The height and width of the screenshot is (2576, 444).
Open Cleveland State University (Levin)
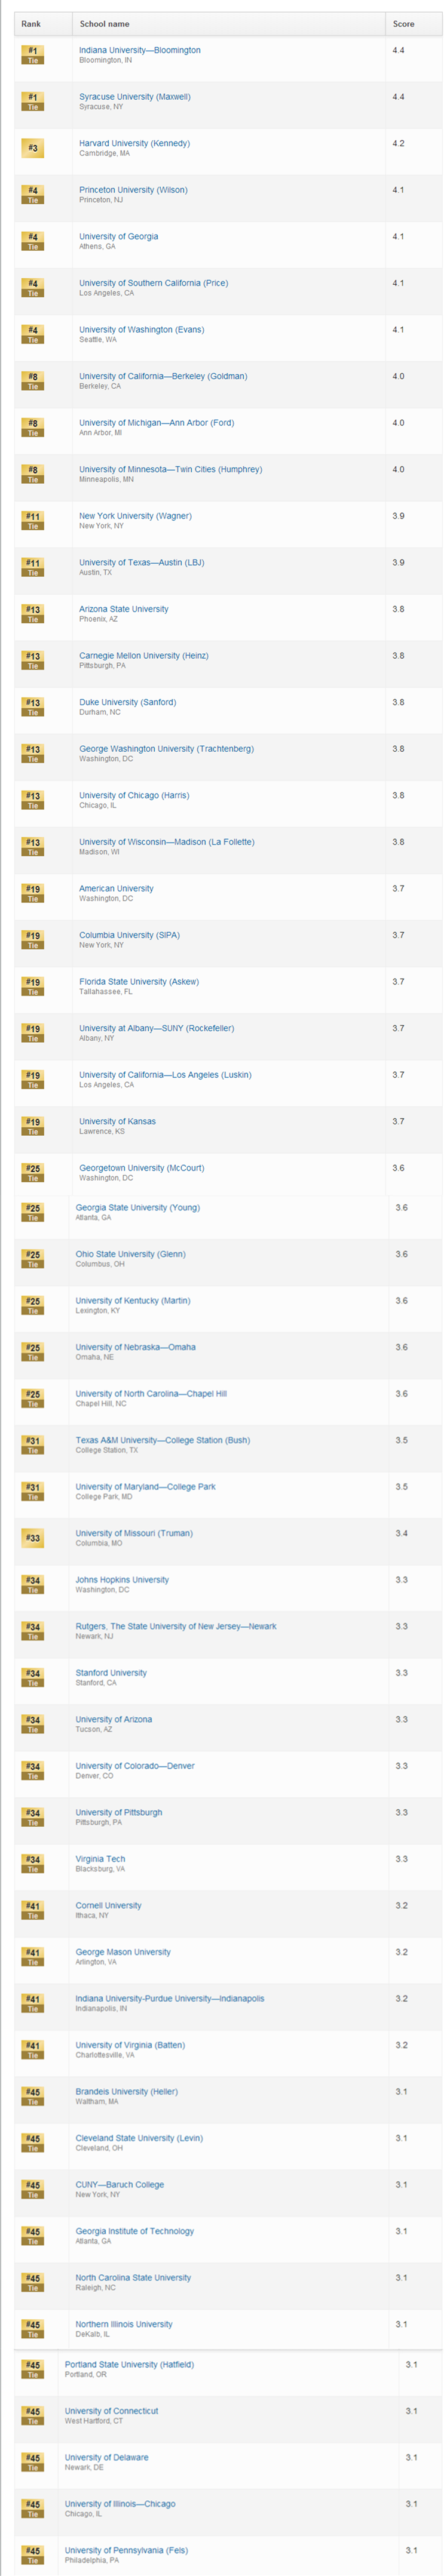click(x=139, y=2138)
